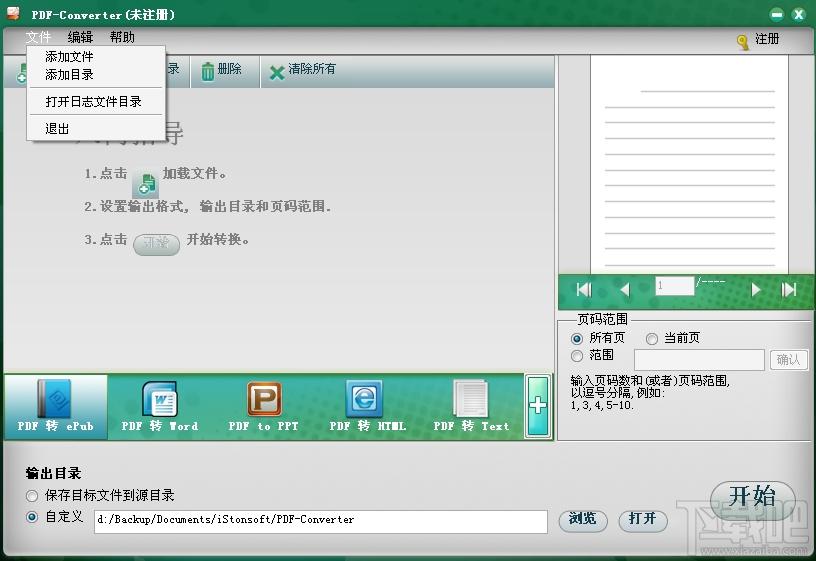This screenshot has width=816, height=561.
Task: Click 清除所有 toolbar button
Action: [x=303, y=71]
